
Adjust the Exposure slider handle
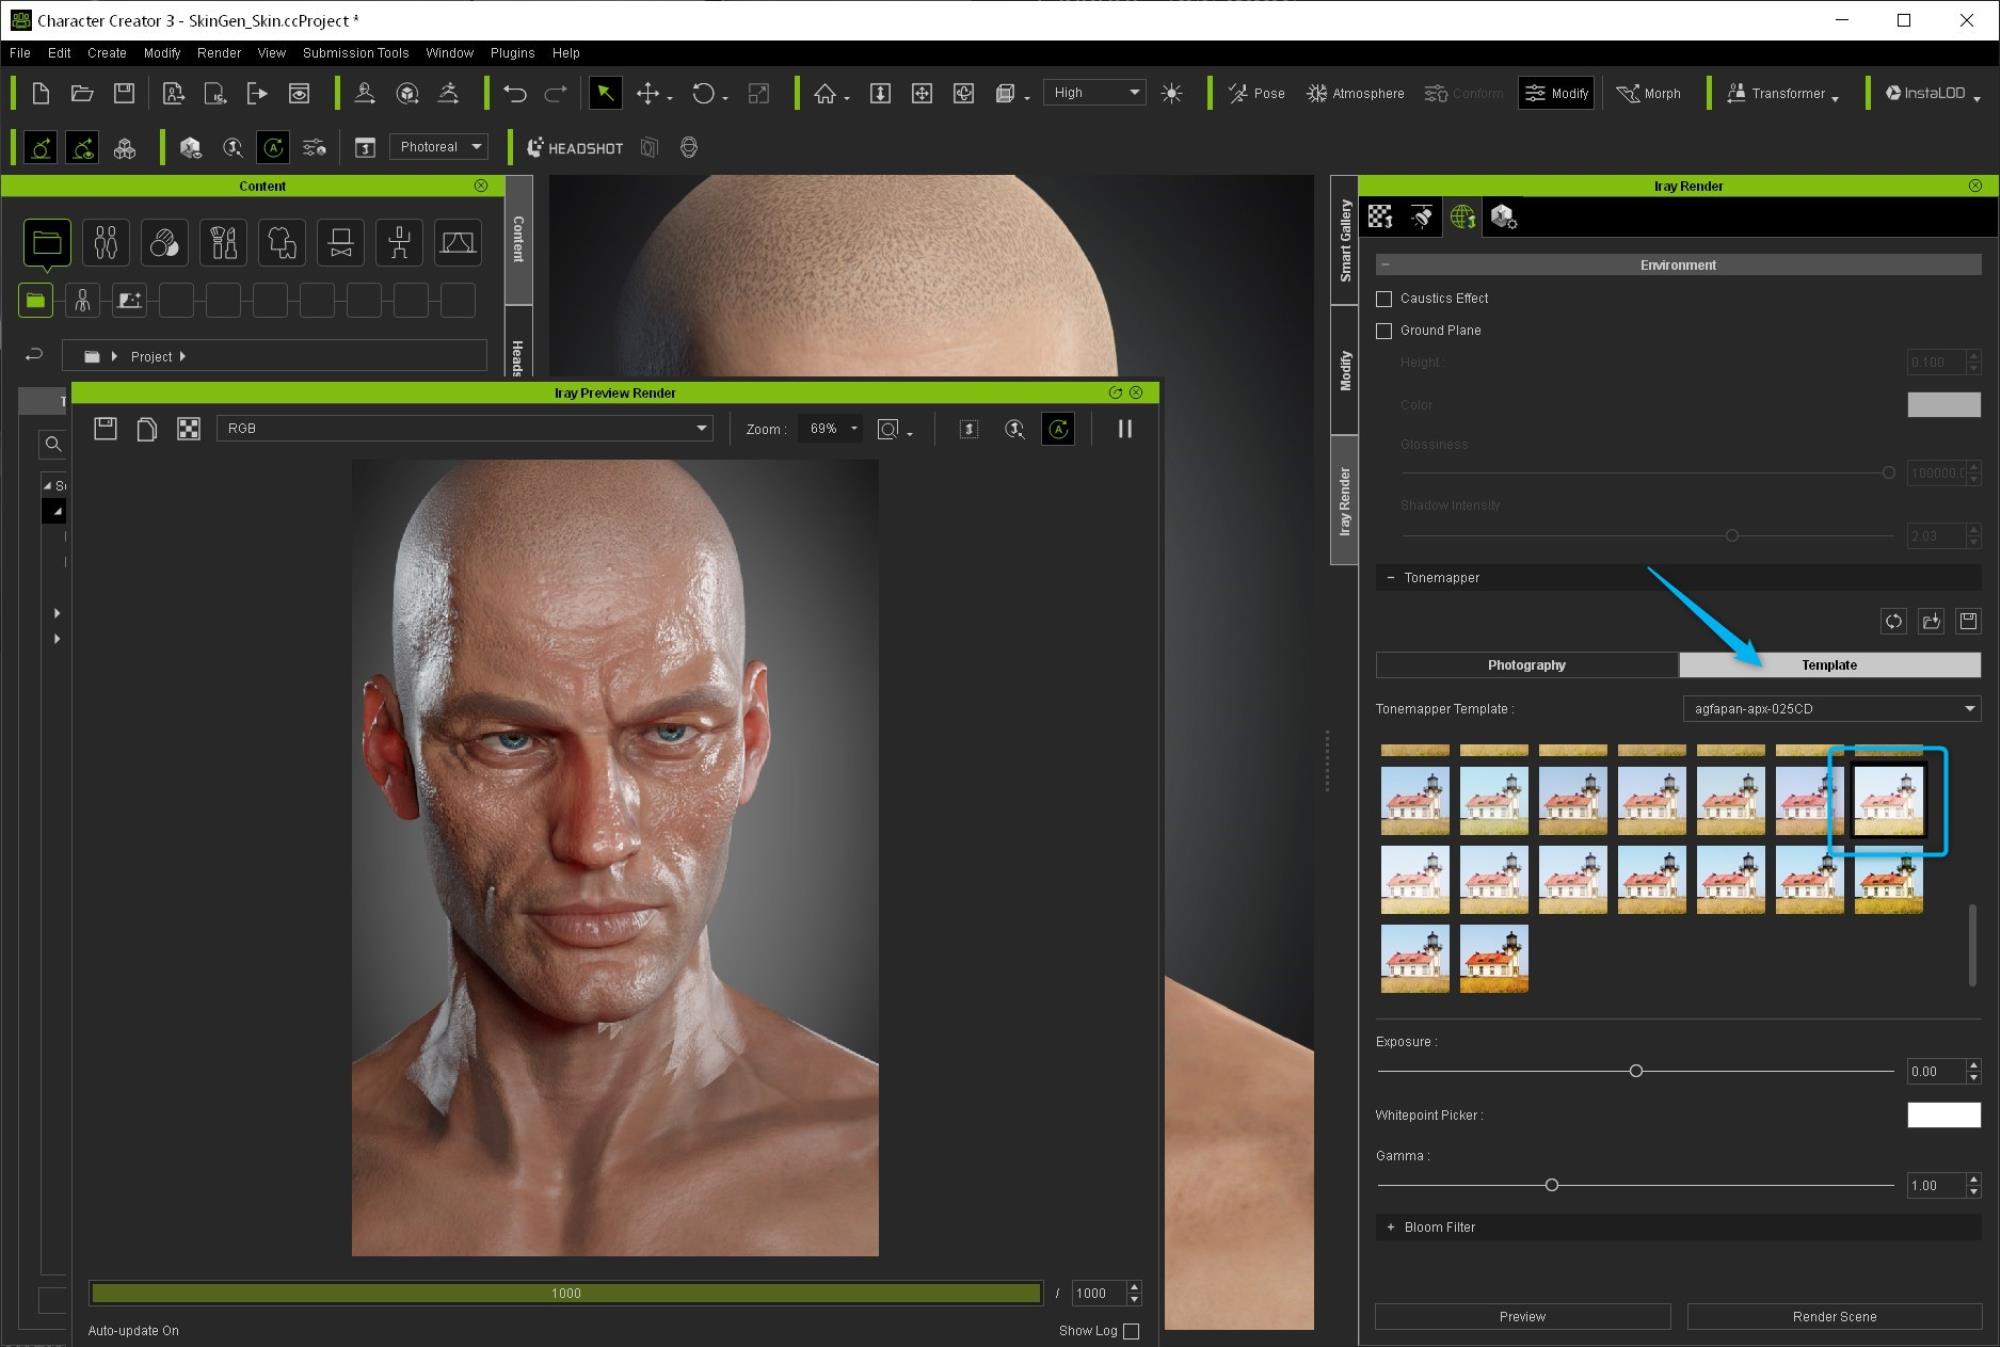(1636, 1071)
